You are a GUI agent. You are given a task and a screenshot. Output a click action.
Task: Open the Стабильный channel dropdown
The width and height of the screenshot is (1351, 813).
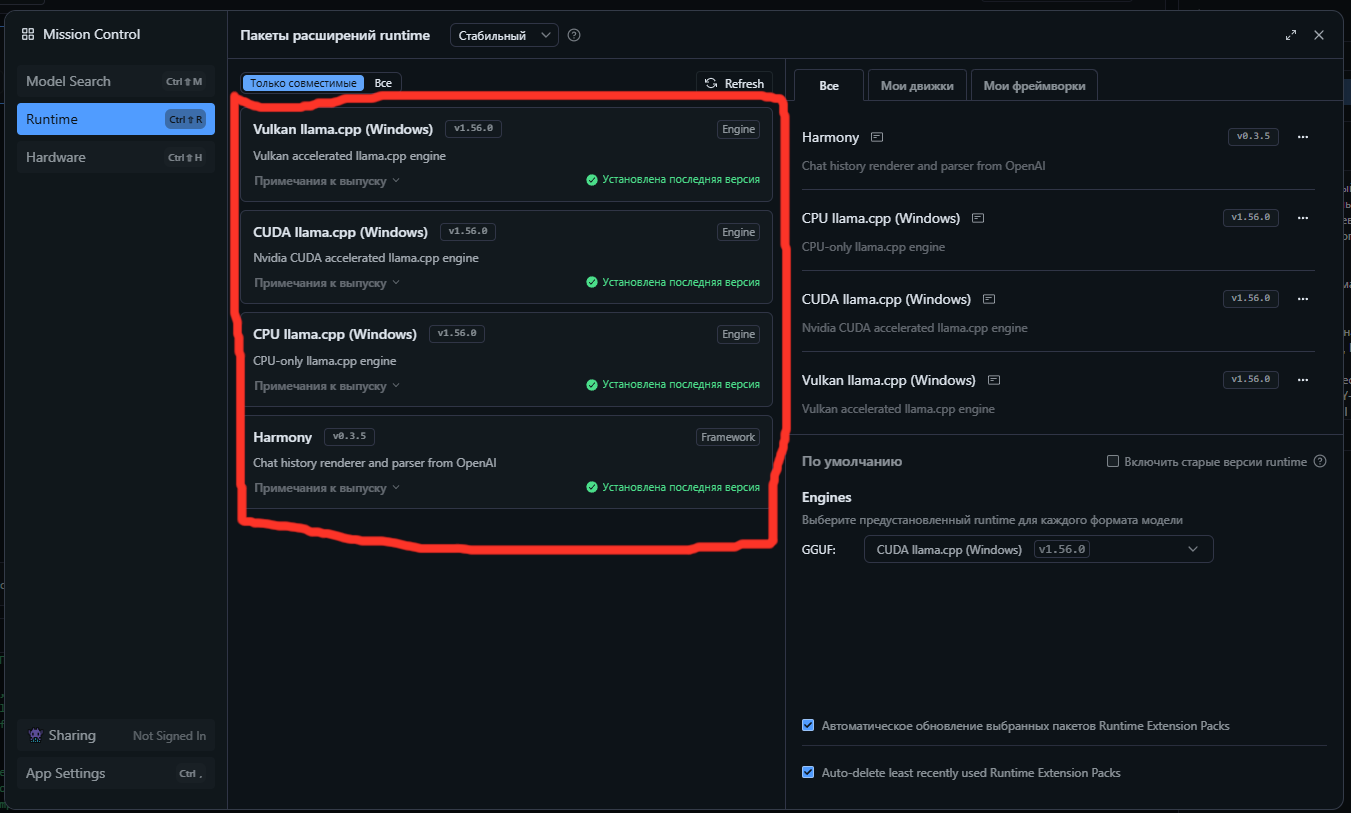504,35
